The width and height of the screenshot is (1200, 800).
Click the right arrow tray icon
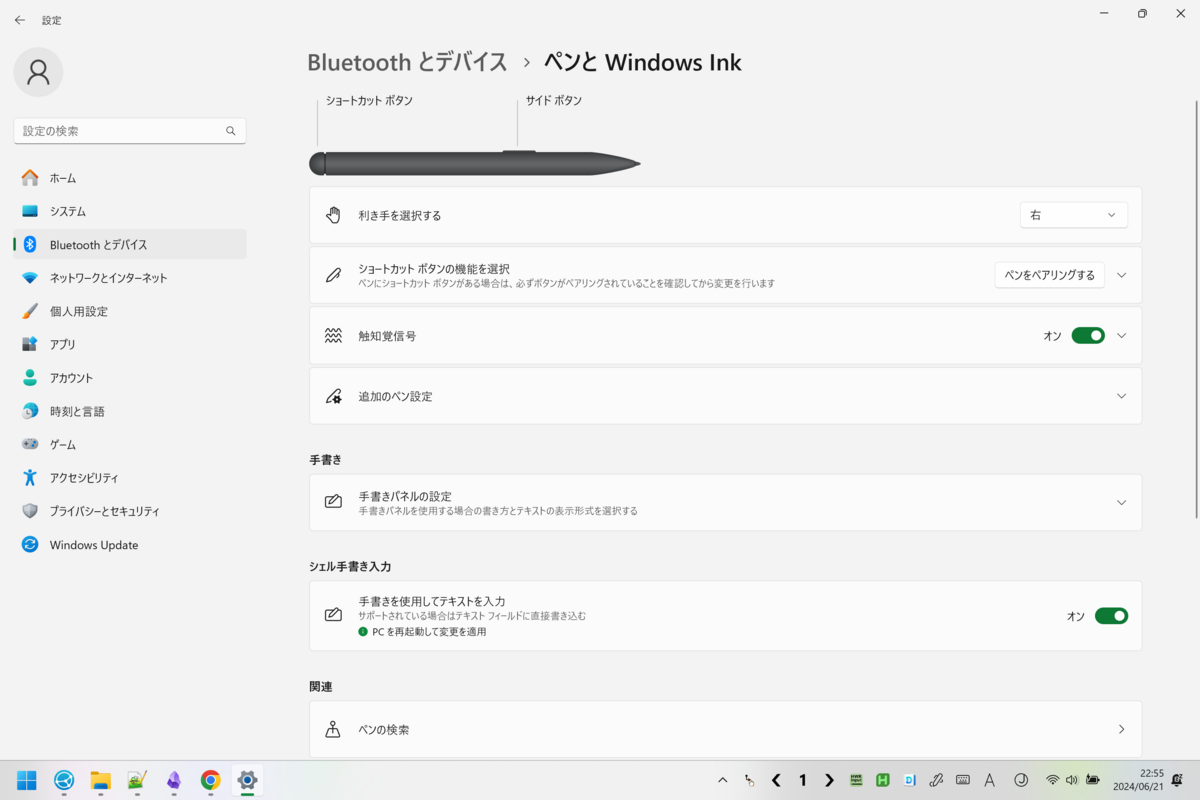(x=829, y=780)
